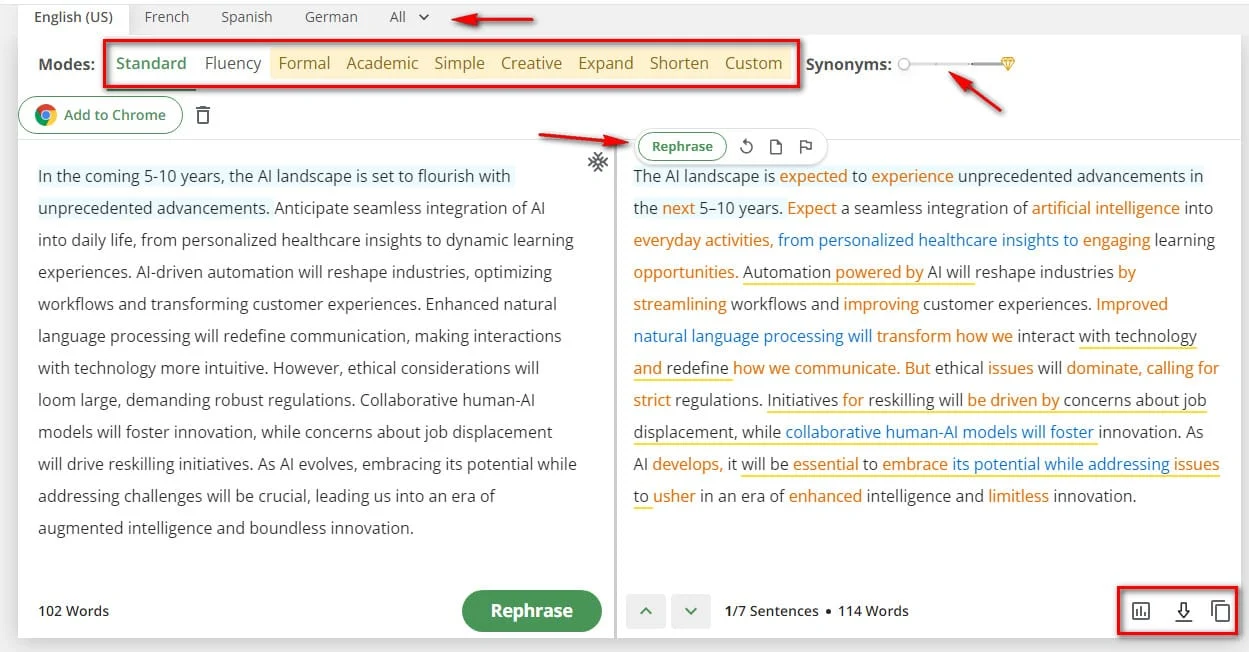
Task: Go to next sentence with down chevron
Action: click(x=690, y=611)
